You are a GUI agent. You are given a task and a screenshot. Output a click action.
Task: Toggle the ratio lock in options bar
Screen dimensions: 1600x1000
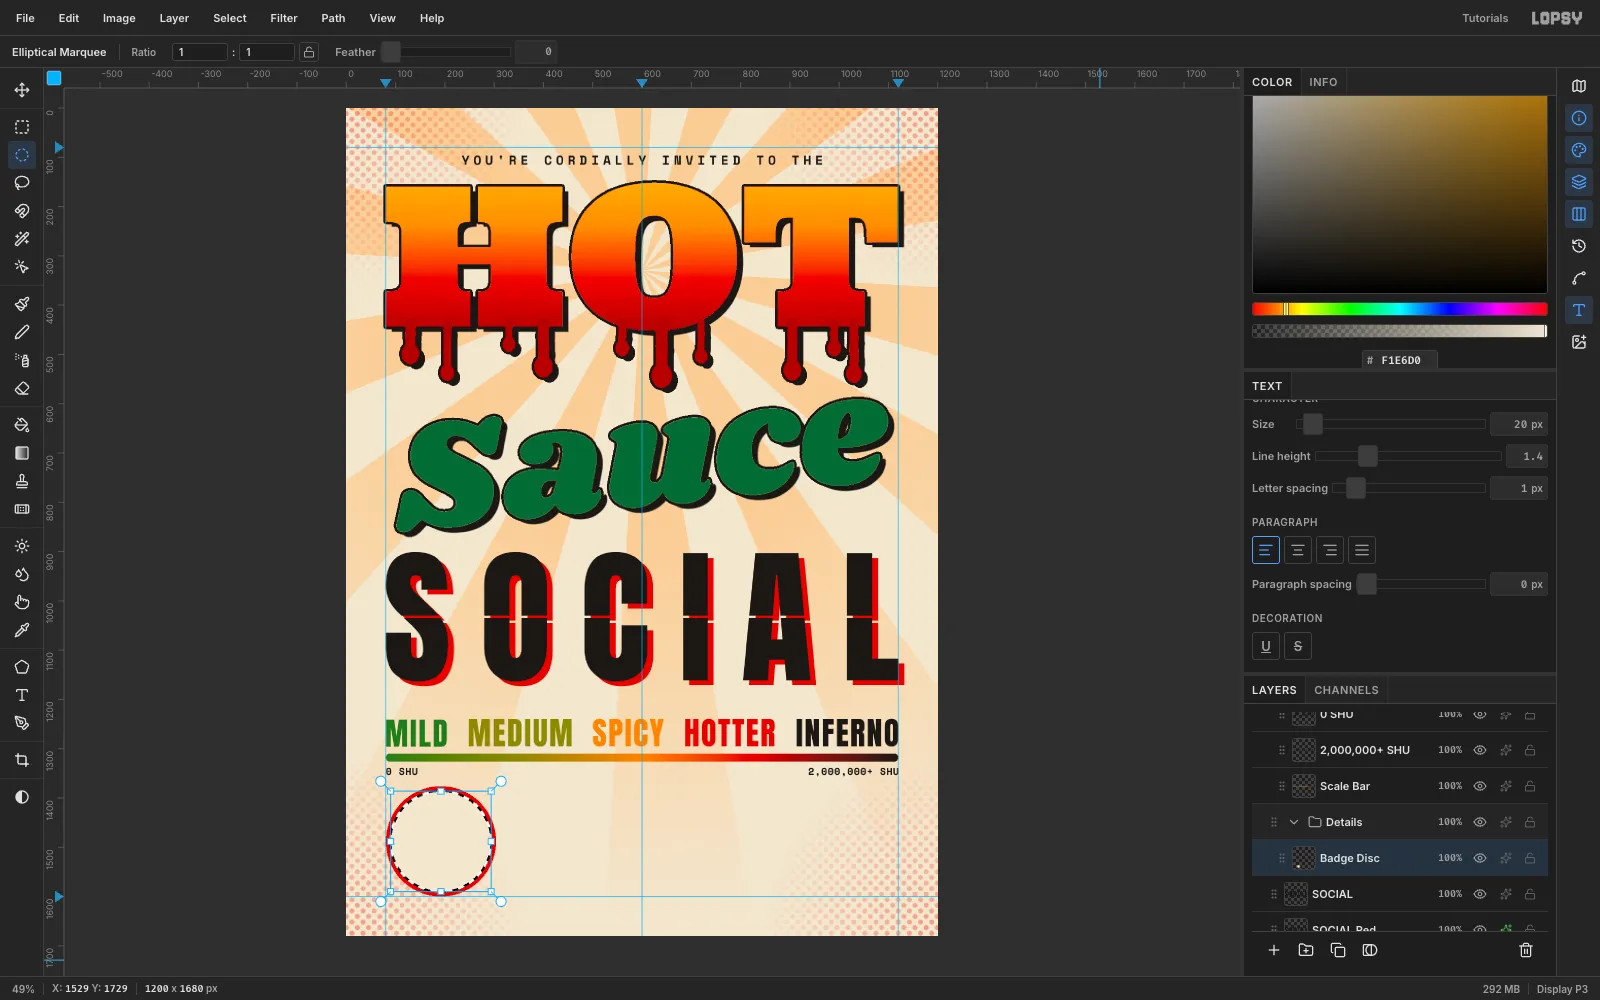coord(310,52)
